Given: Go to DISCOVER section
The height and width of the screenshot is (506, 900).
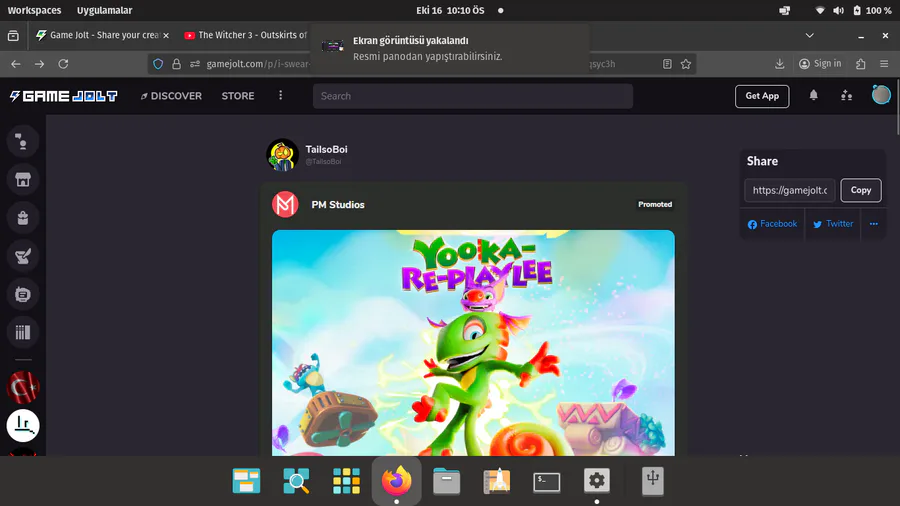Looking at the screenshot, I should [171, 96].
